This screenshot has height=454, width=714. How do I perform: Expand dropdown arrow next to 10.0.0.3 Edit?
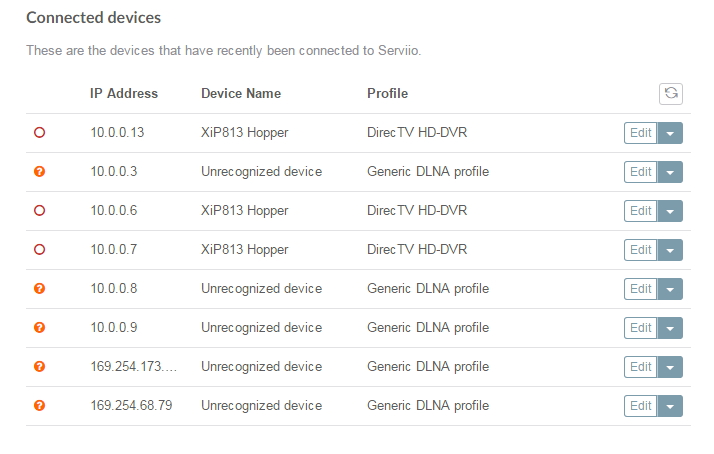(x=670, y=172)
